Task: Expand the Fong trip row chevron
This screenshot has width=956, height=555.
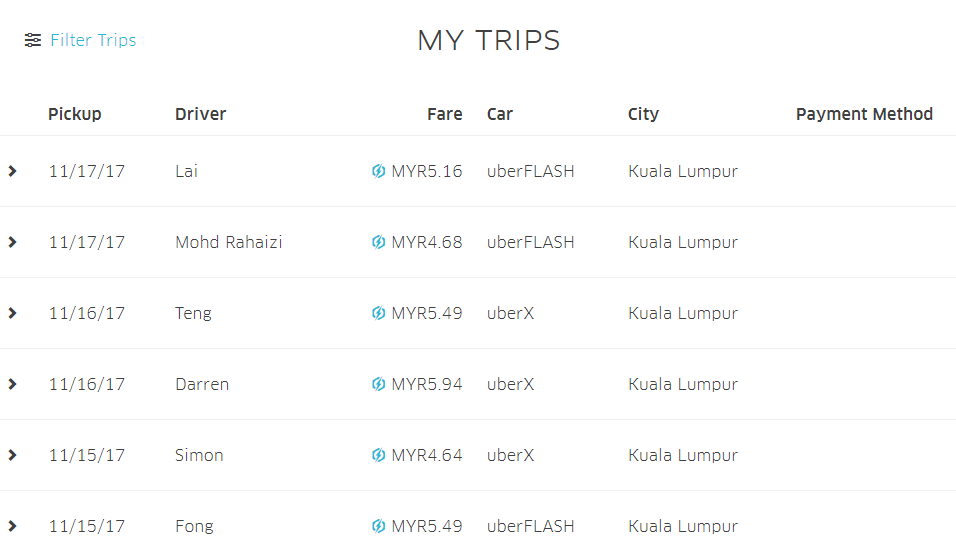Action: (12, 526)
